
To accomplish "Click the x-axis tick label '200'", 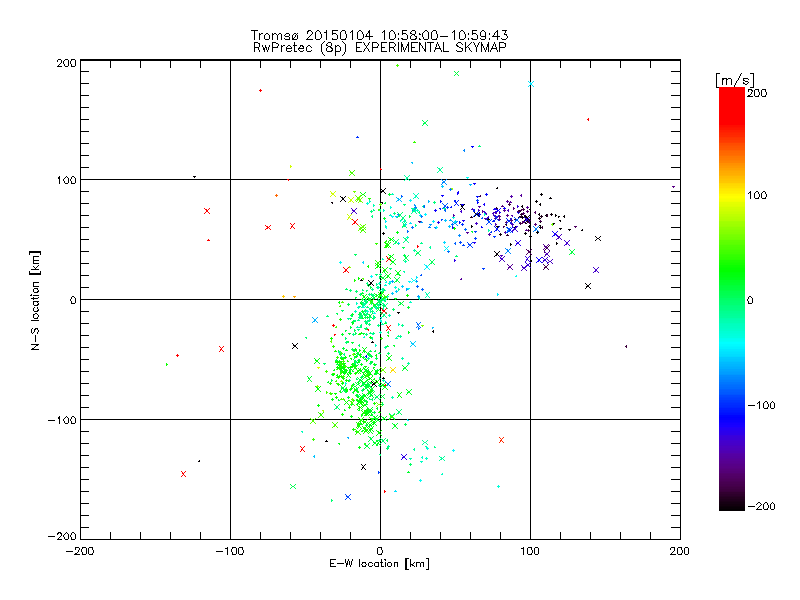I will (680, 551).
